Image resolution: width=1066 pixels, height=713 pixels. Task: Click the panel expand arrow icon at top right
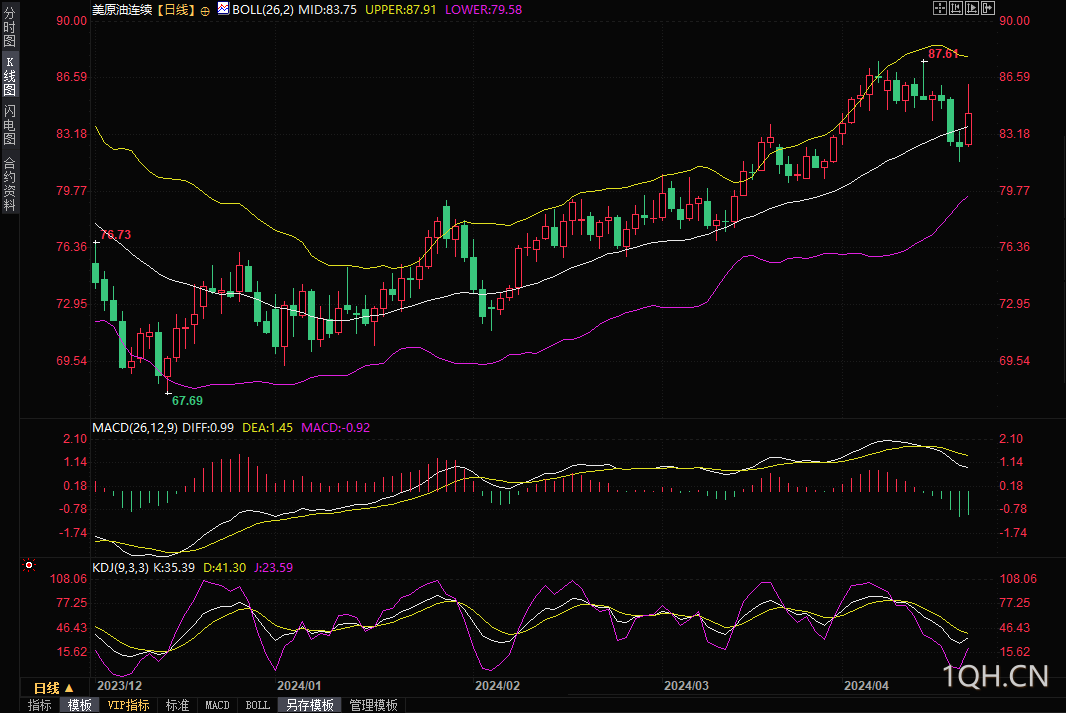tap(988, 8)
